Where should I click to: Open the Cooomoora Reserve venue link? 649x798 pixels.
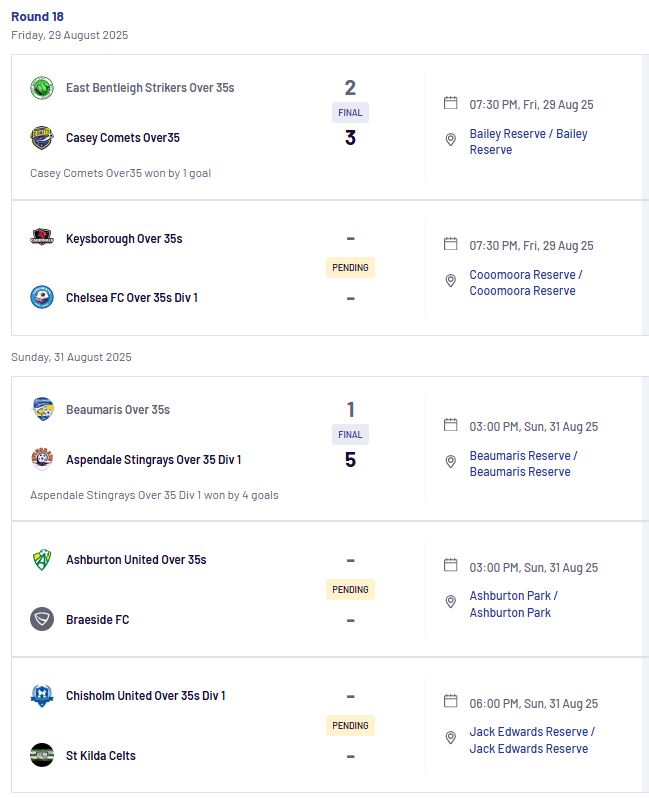point(526,282)
